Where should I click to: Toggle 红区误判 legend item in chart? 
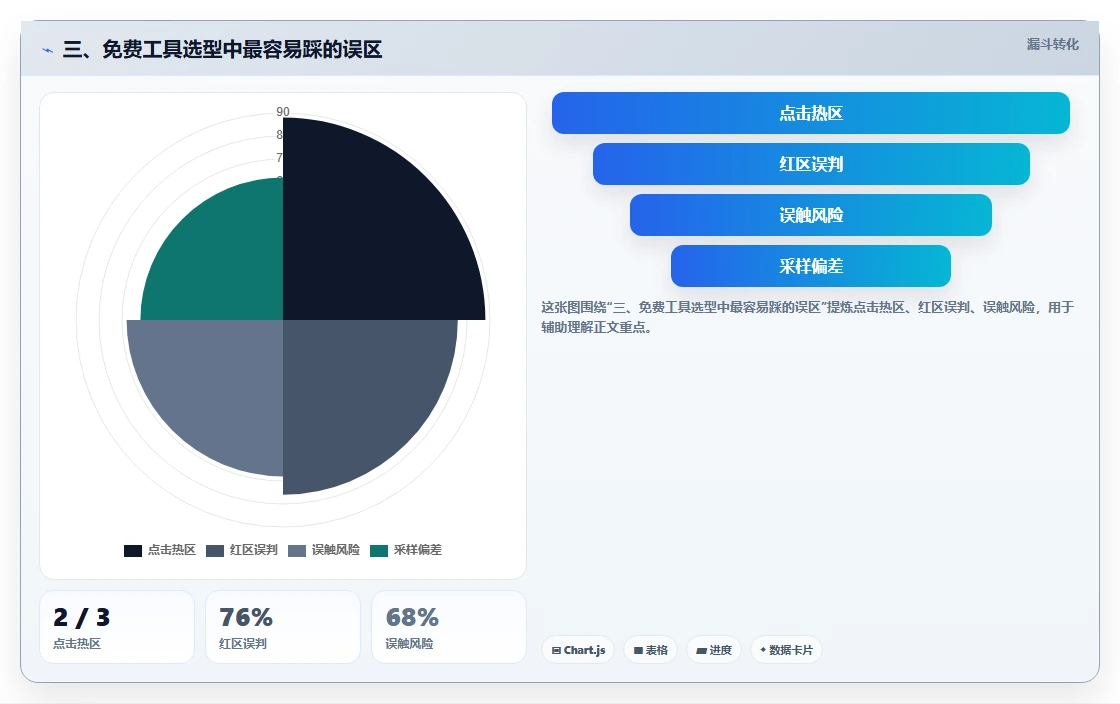tap(242, 550)
